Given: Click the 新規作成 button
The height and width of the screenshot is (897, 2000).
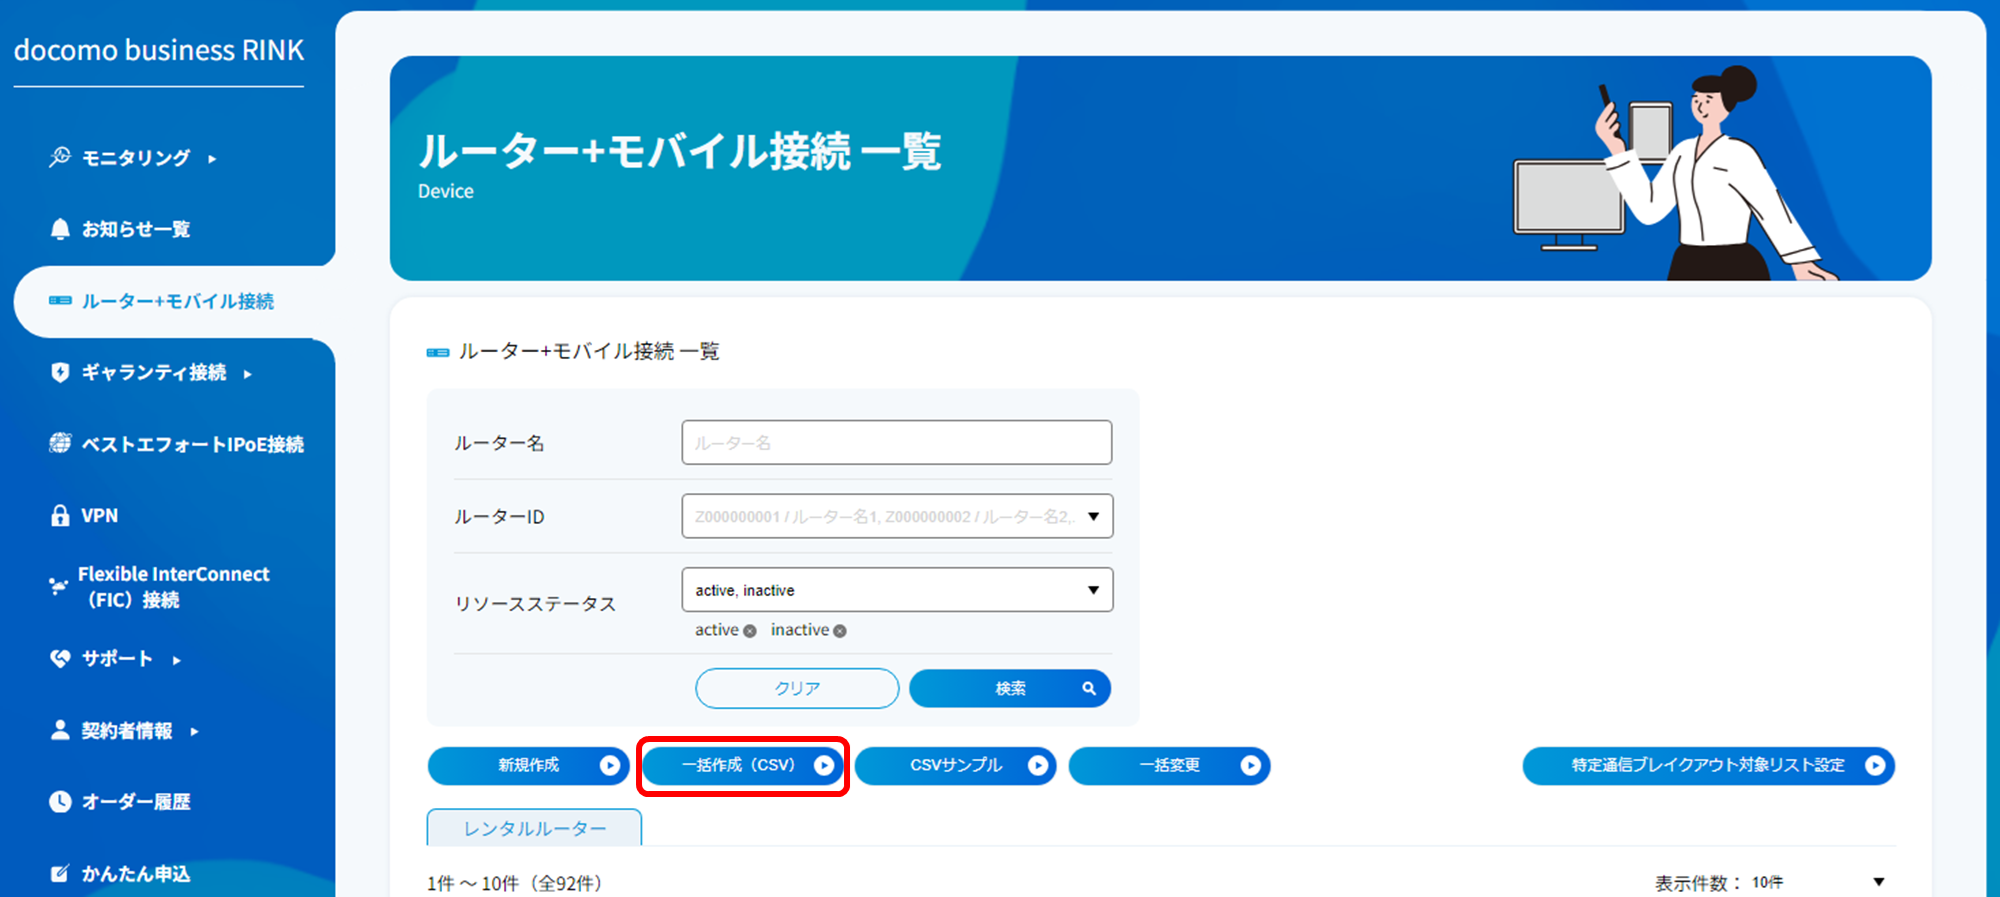Looking at the screenshot, I should coord(528,765).
